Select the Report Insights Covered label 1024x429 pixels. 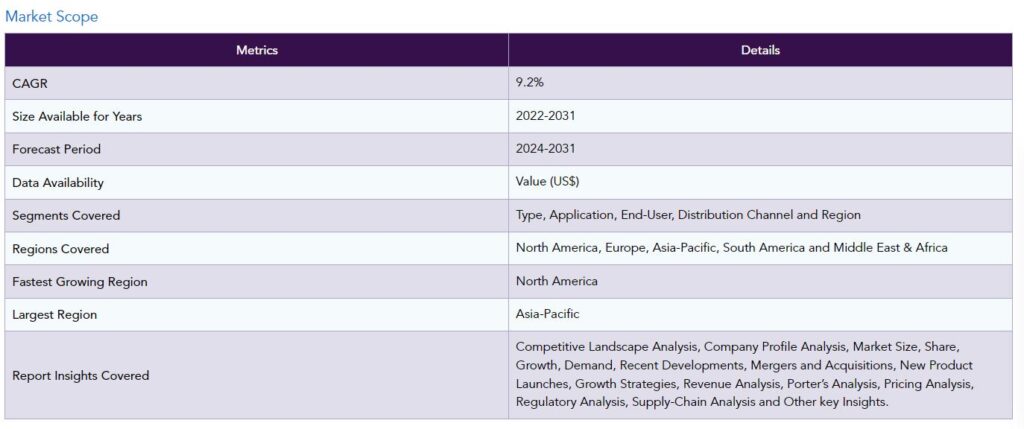click(81, 376)
